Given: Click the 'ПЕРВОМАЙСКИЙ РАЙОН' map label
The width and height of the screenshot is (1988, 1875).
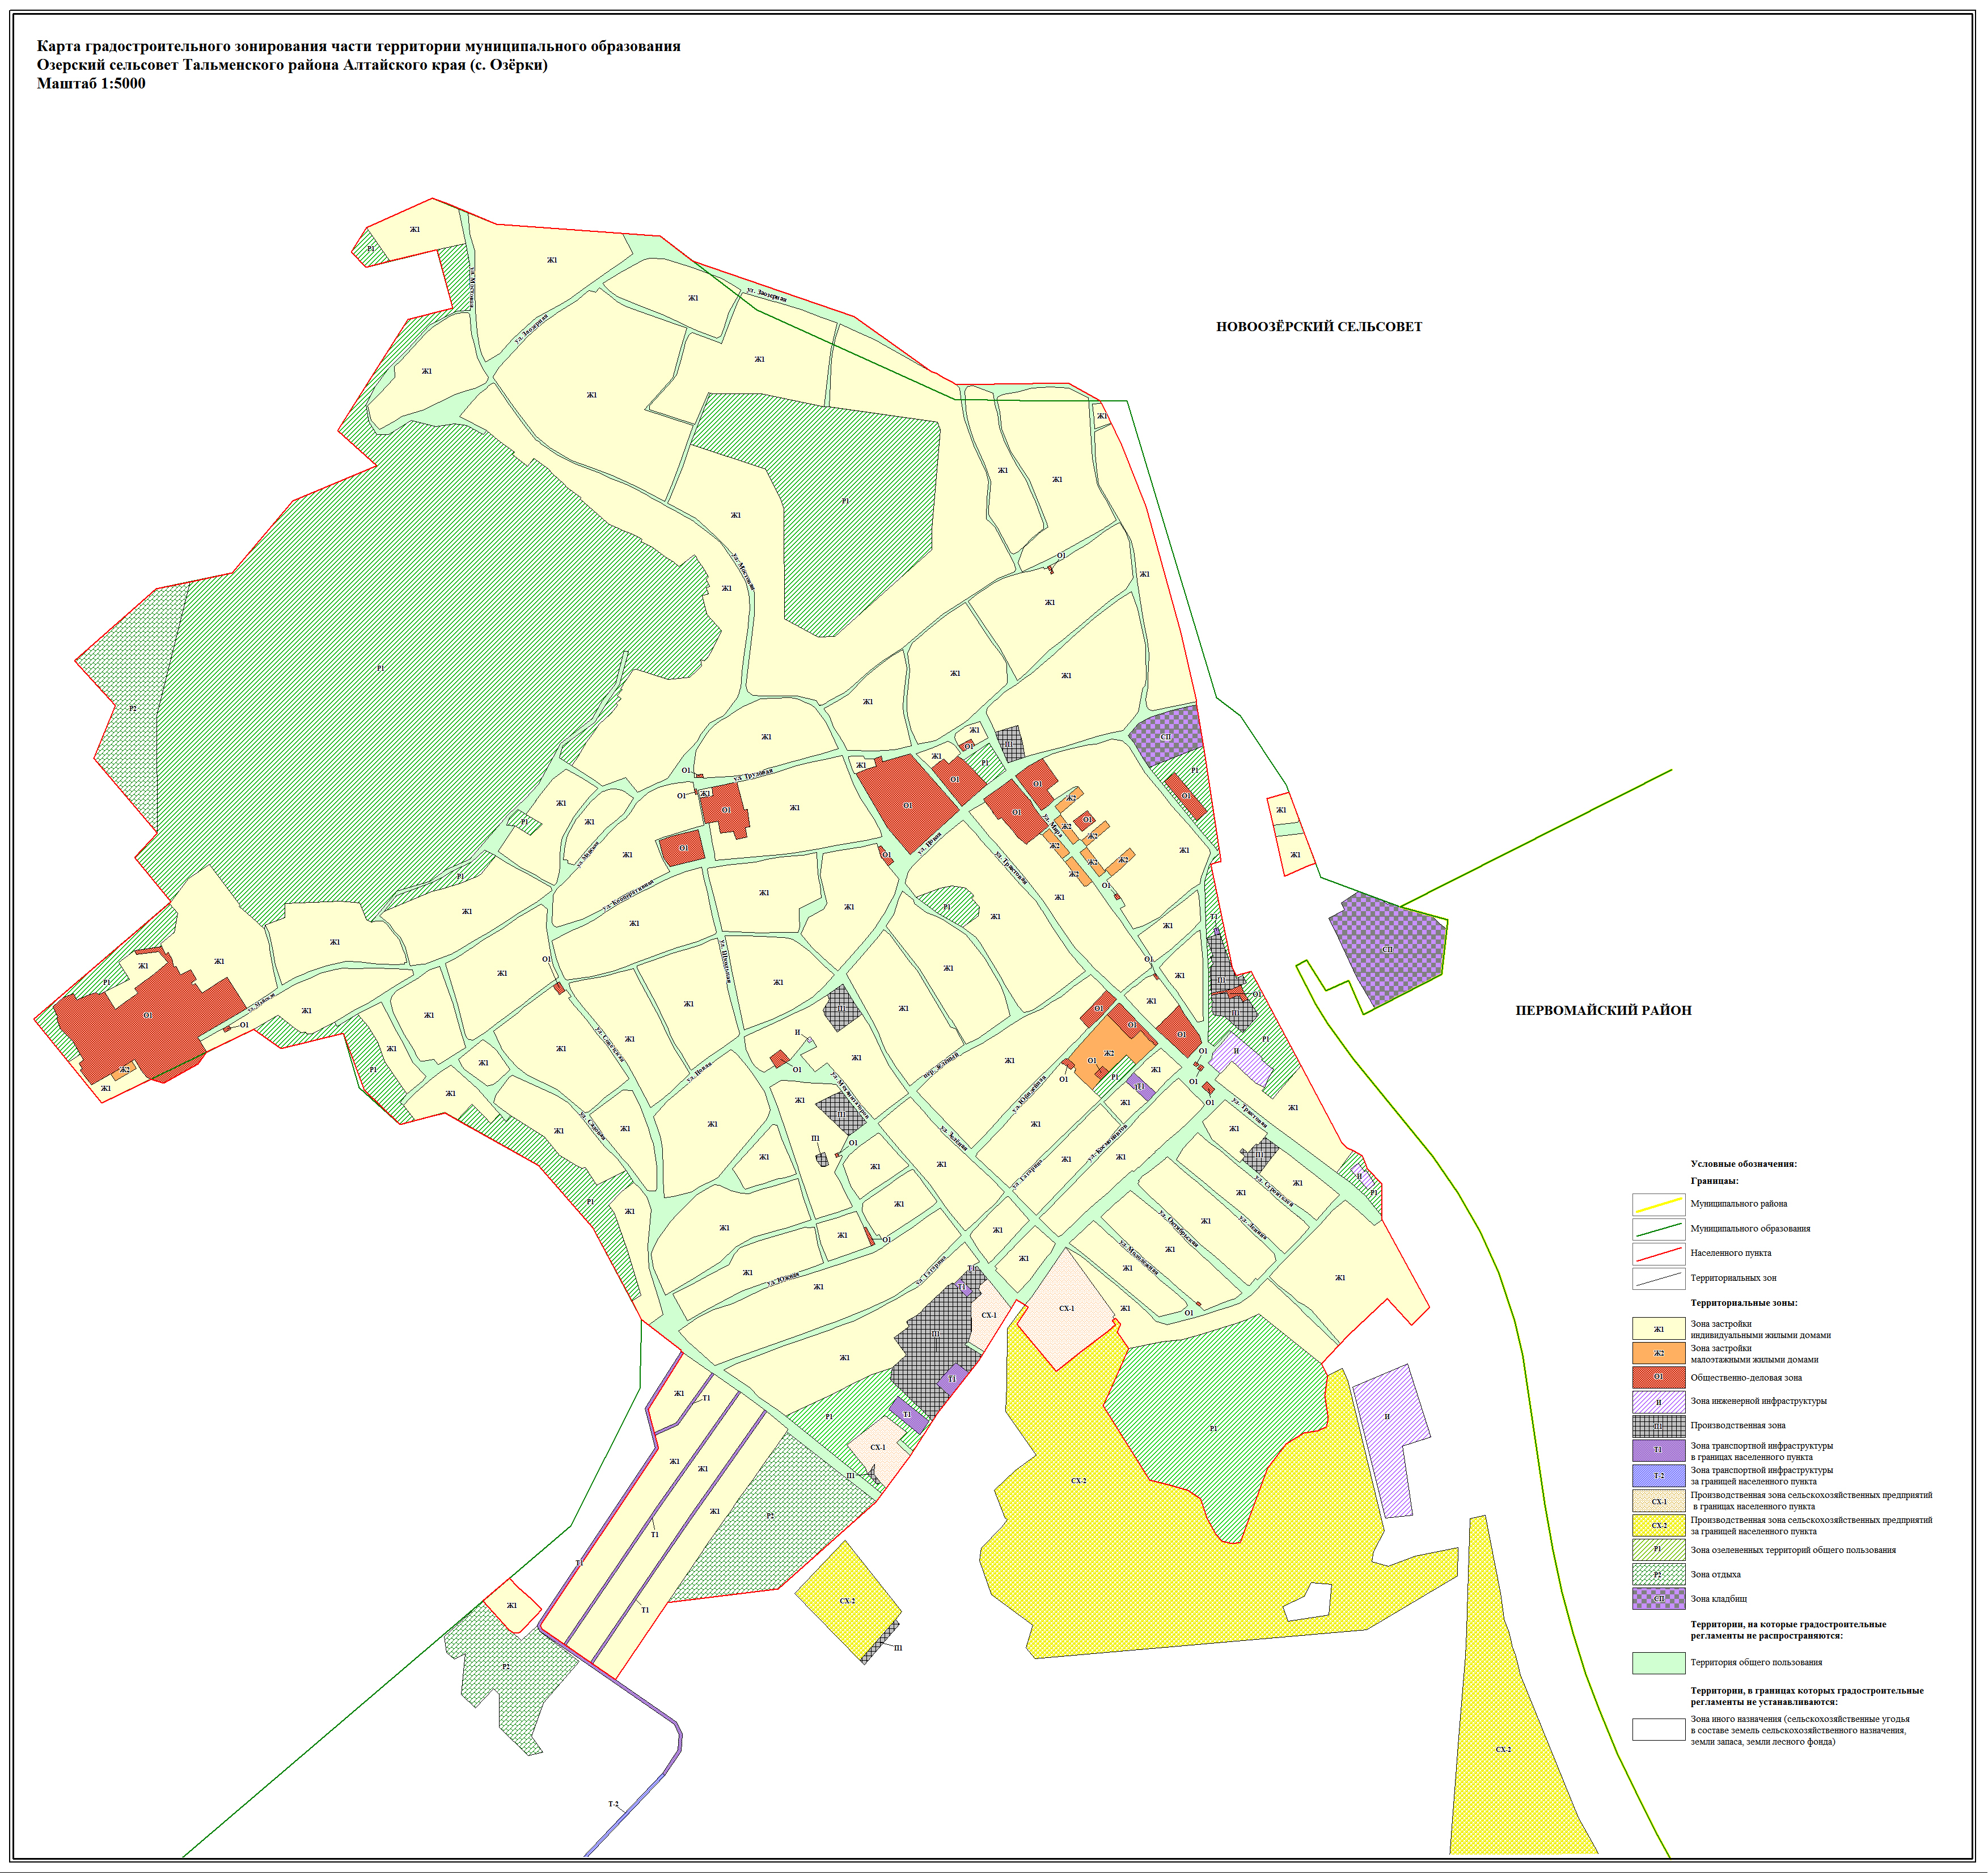Looking at the screenshot, I should (1603, 1010).
